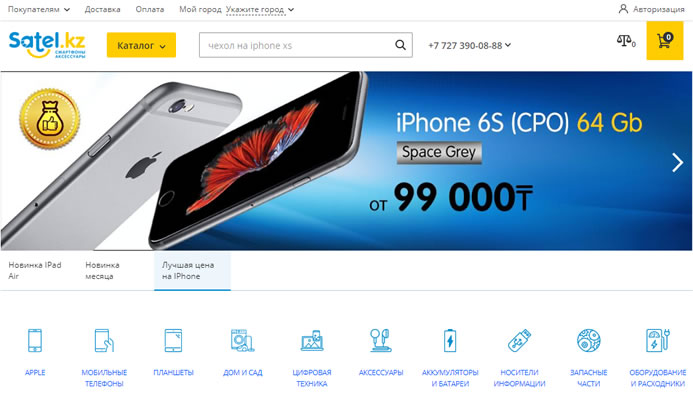The width and height of the screenshot is (693, 400).
Task: Open the Укажите город city selector
Action: pos(260,9)
